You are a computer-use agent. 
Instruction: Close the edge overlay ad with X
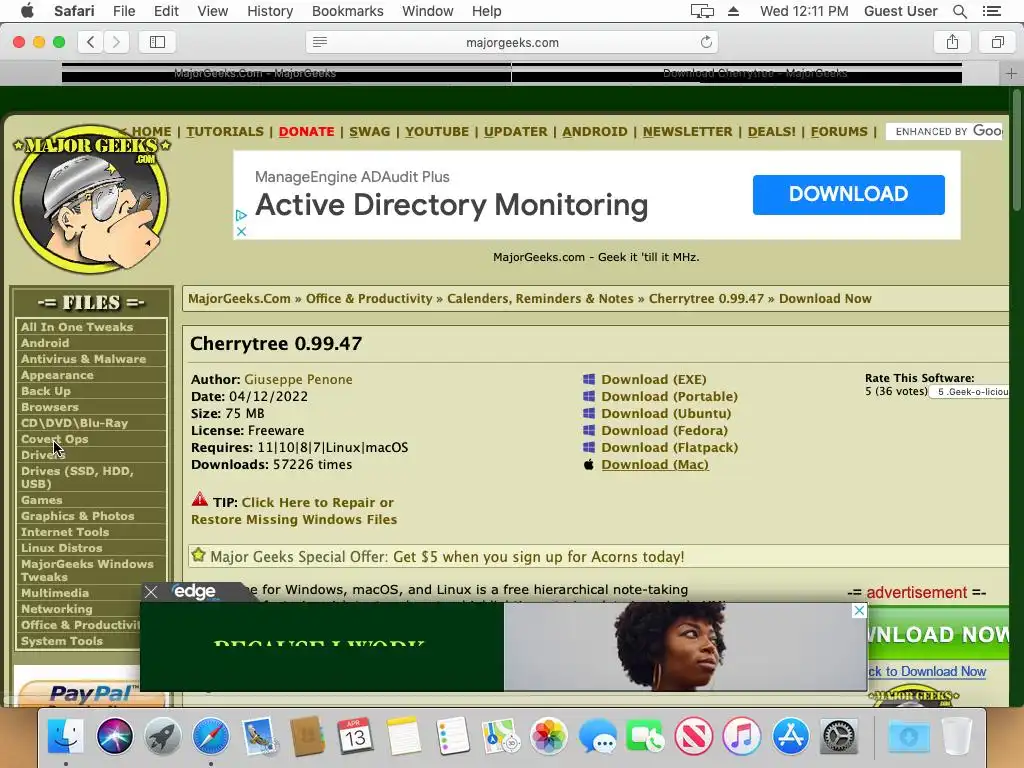pos(151,592)
